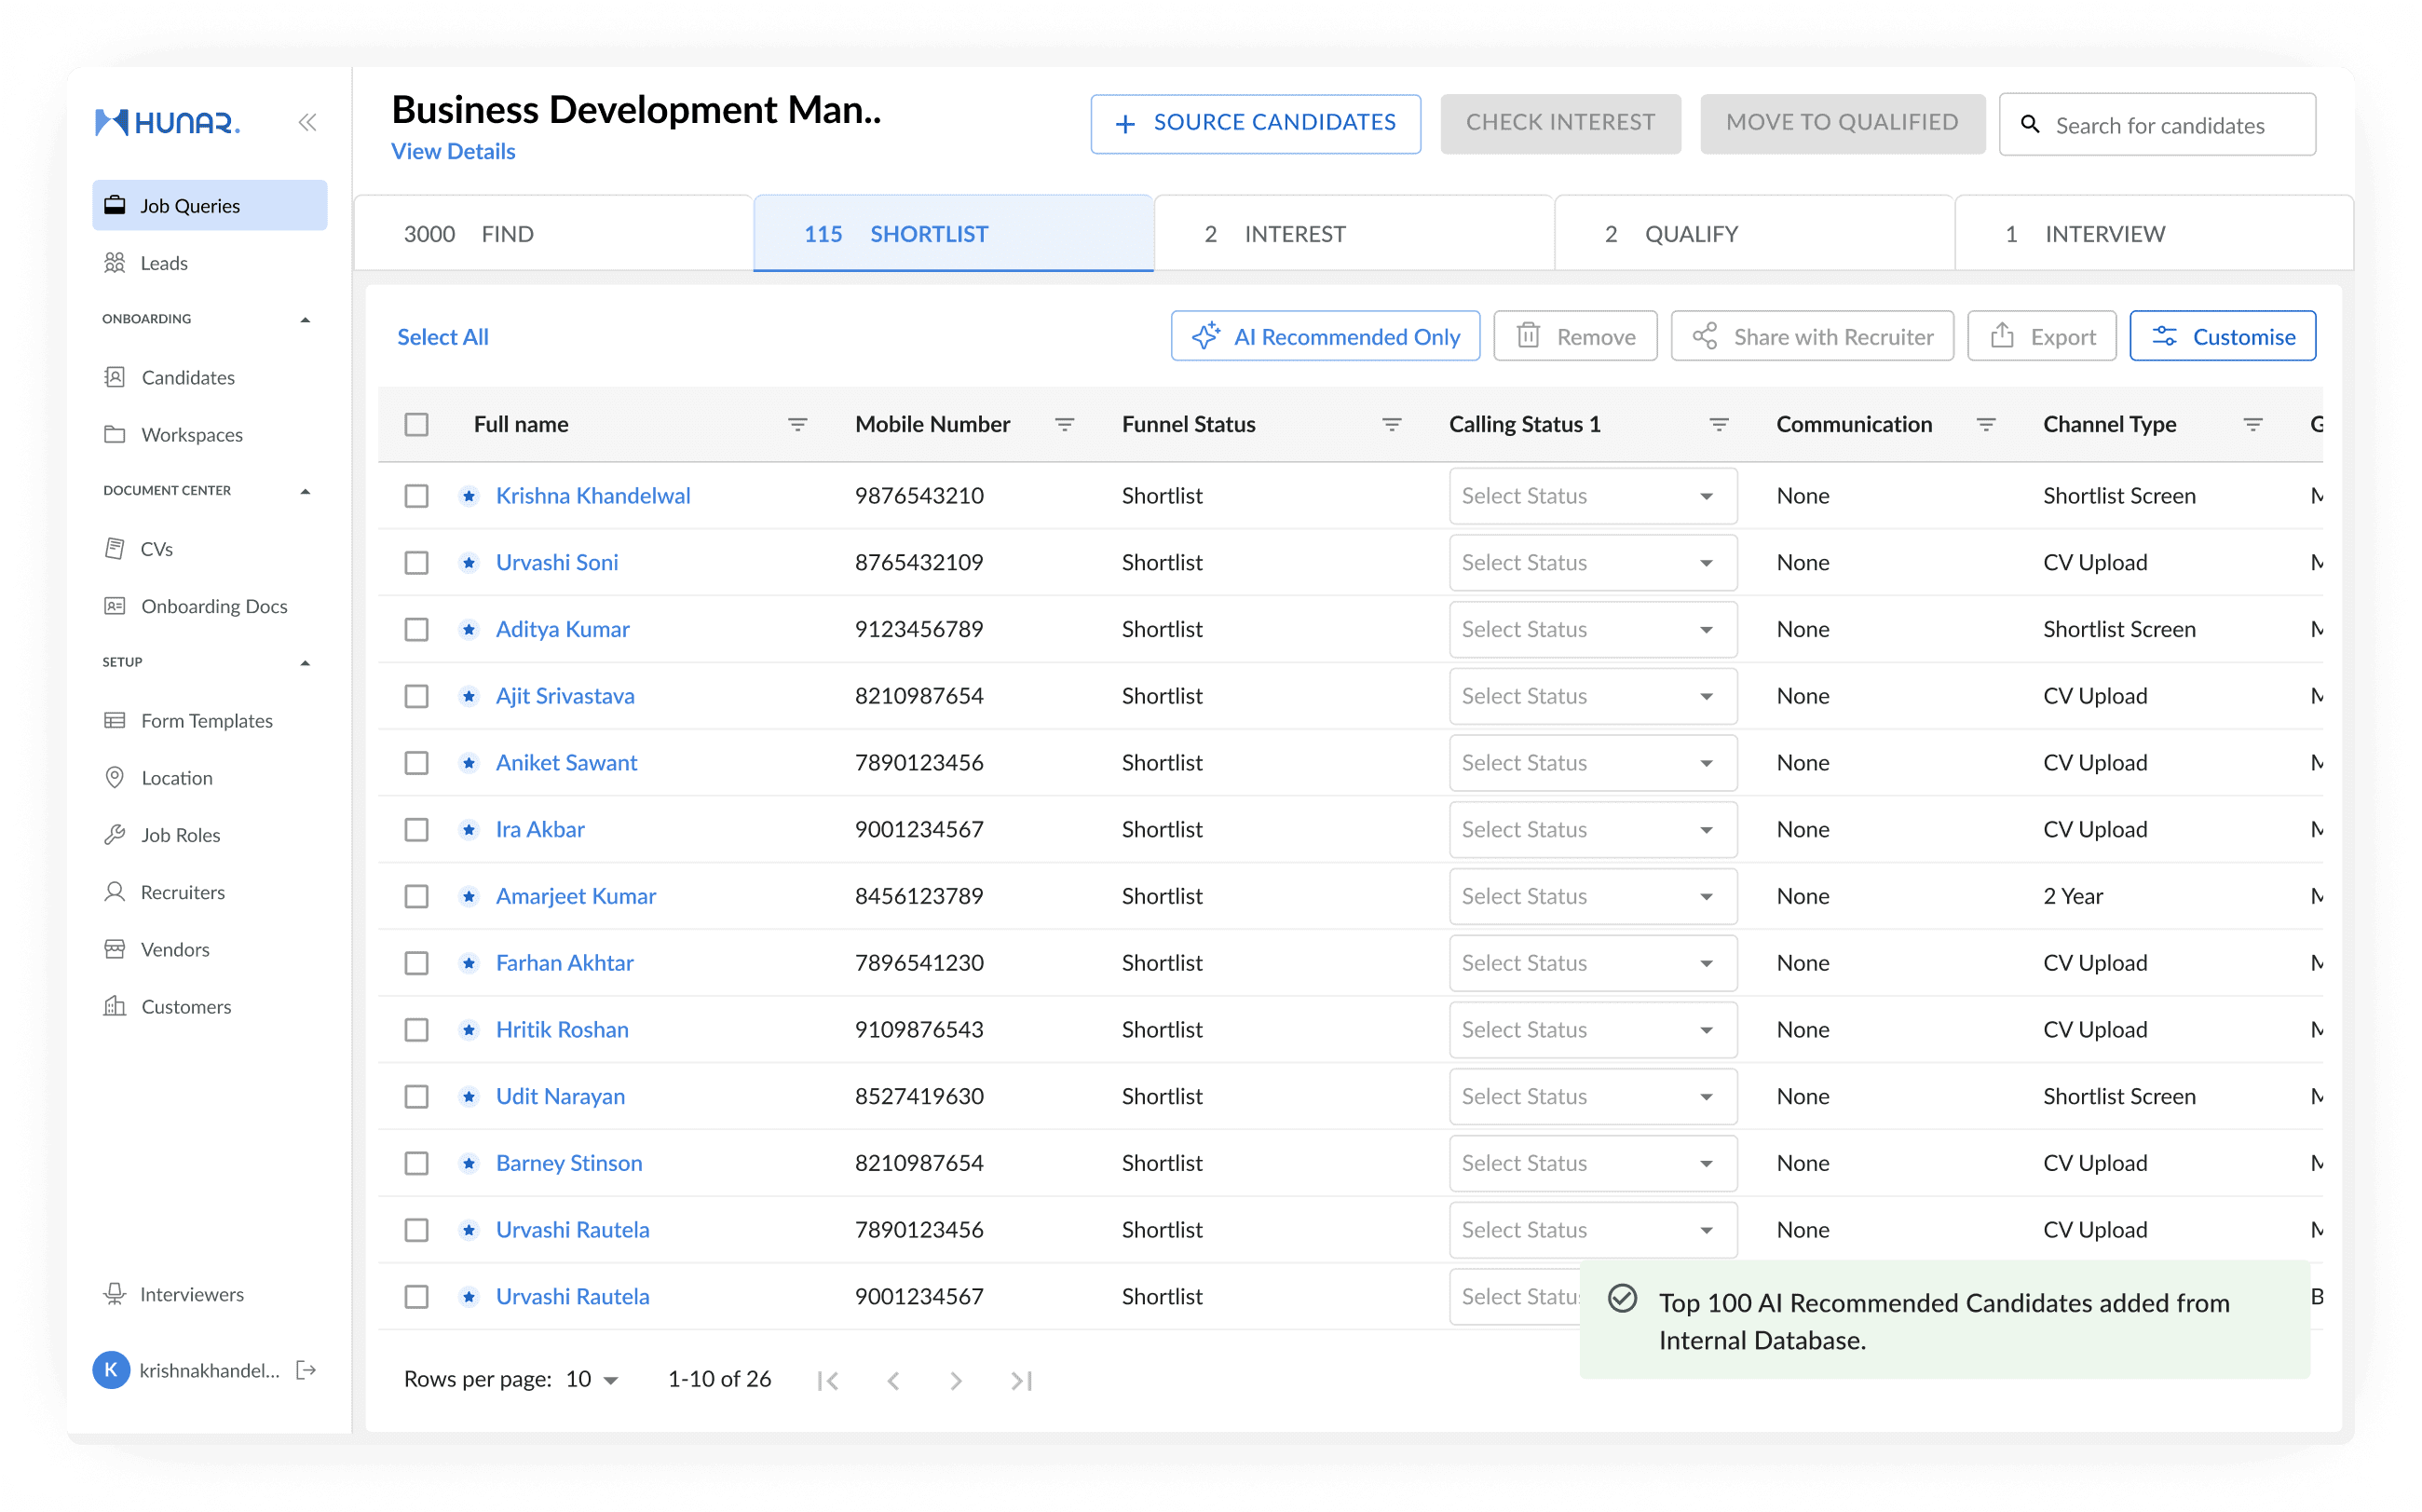Select the checkbox for Hritik Roshan row
This screenshot has width=2422, height=1512.
[416, 1030]
